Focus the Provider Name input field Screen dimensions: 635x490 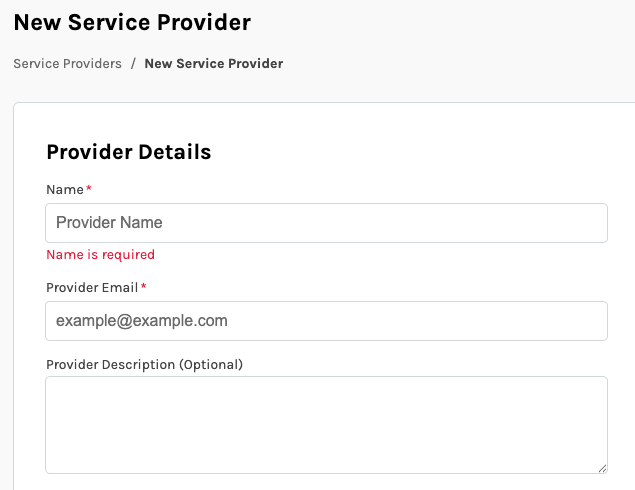click(326, 223)
